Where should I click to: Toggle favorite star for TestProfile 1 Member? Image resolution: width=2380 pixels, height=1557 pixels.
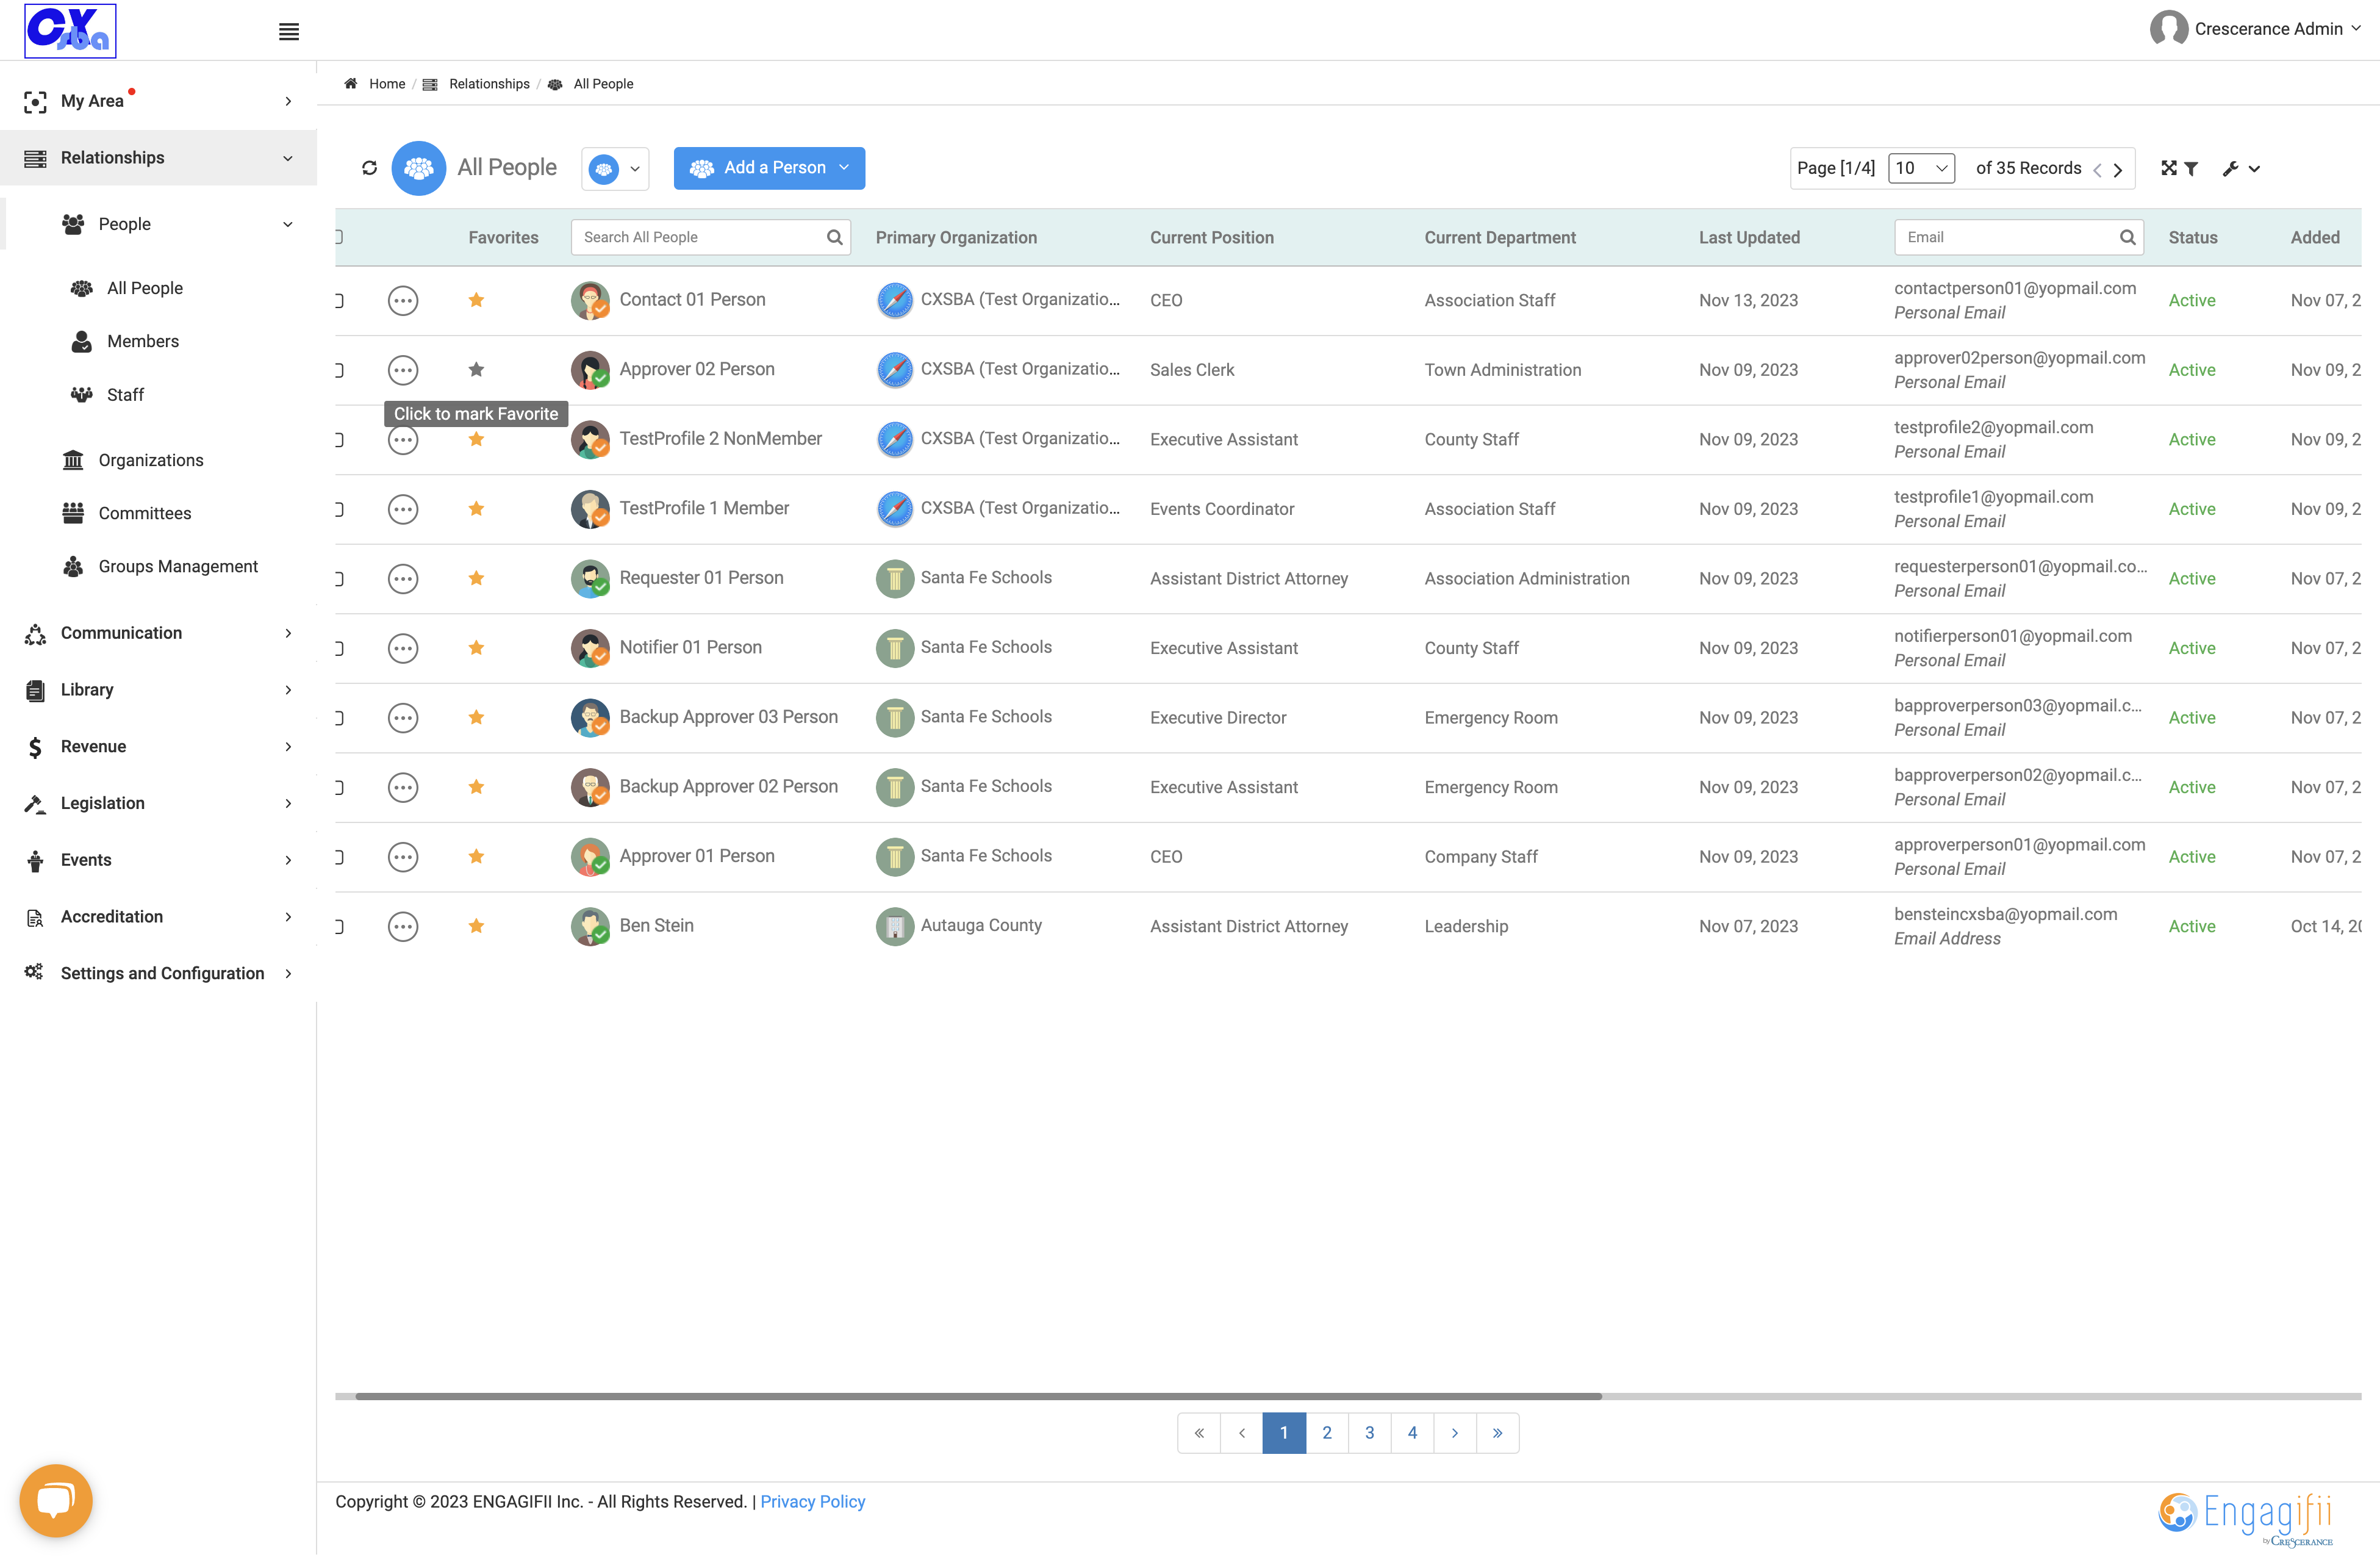coord(476,509)
